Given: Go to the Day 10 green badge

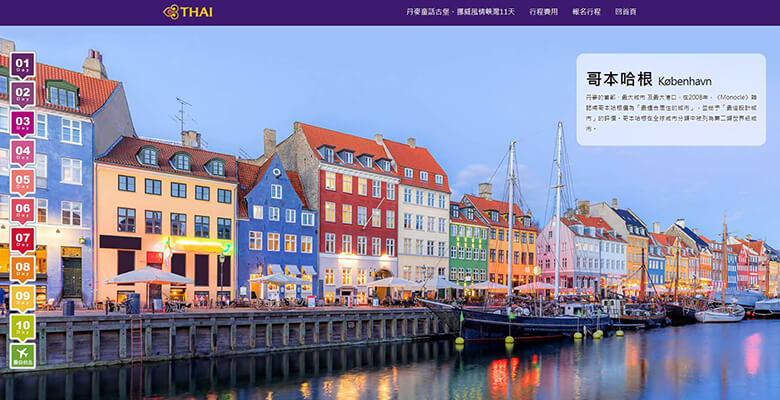Looking at the screenshot, I should coord(22,327).
